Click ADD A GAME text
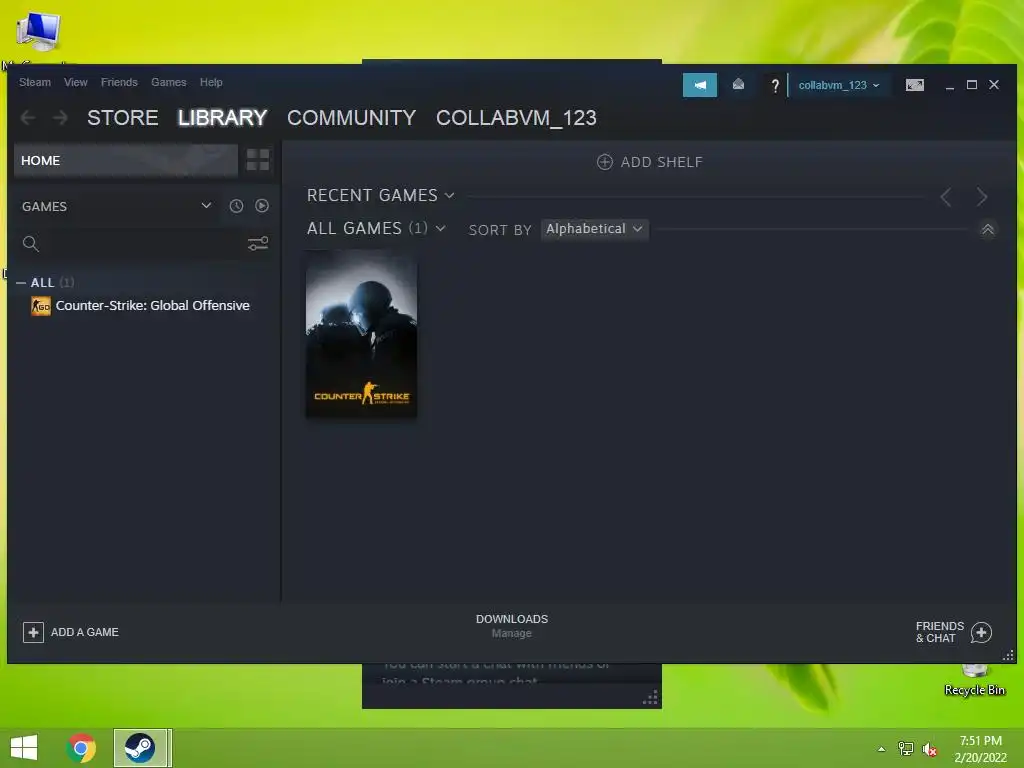This screenshot has width=1024, height=768. point(85,632)
